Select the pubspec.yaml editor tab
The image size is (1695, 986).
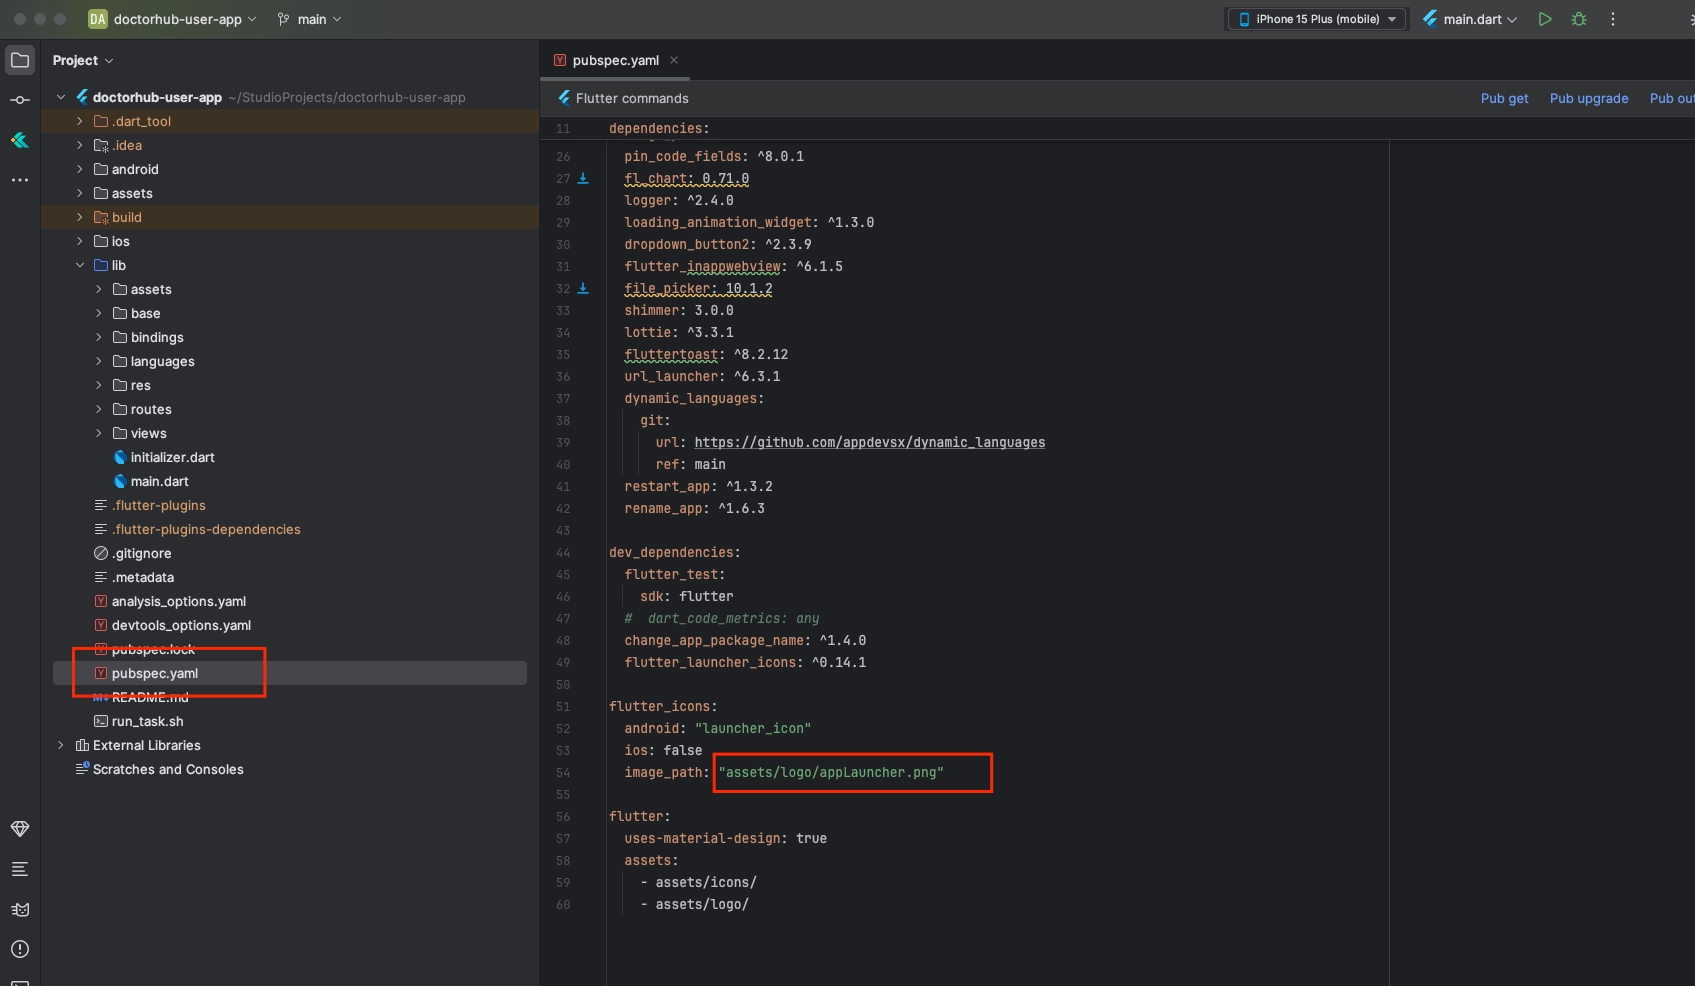tap(615, 60)
